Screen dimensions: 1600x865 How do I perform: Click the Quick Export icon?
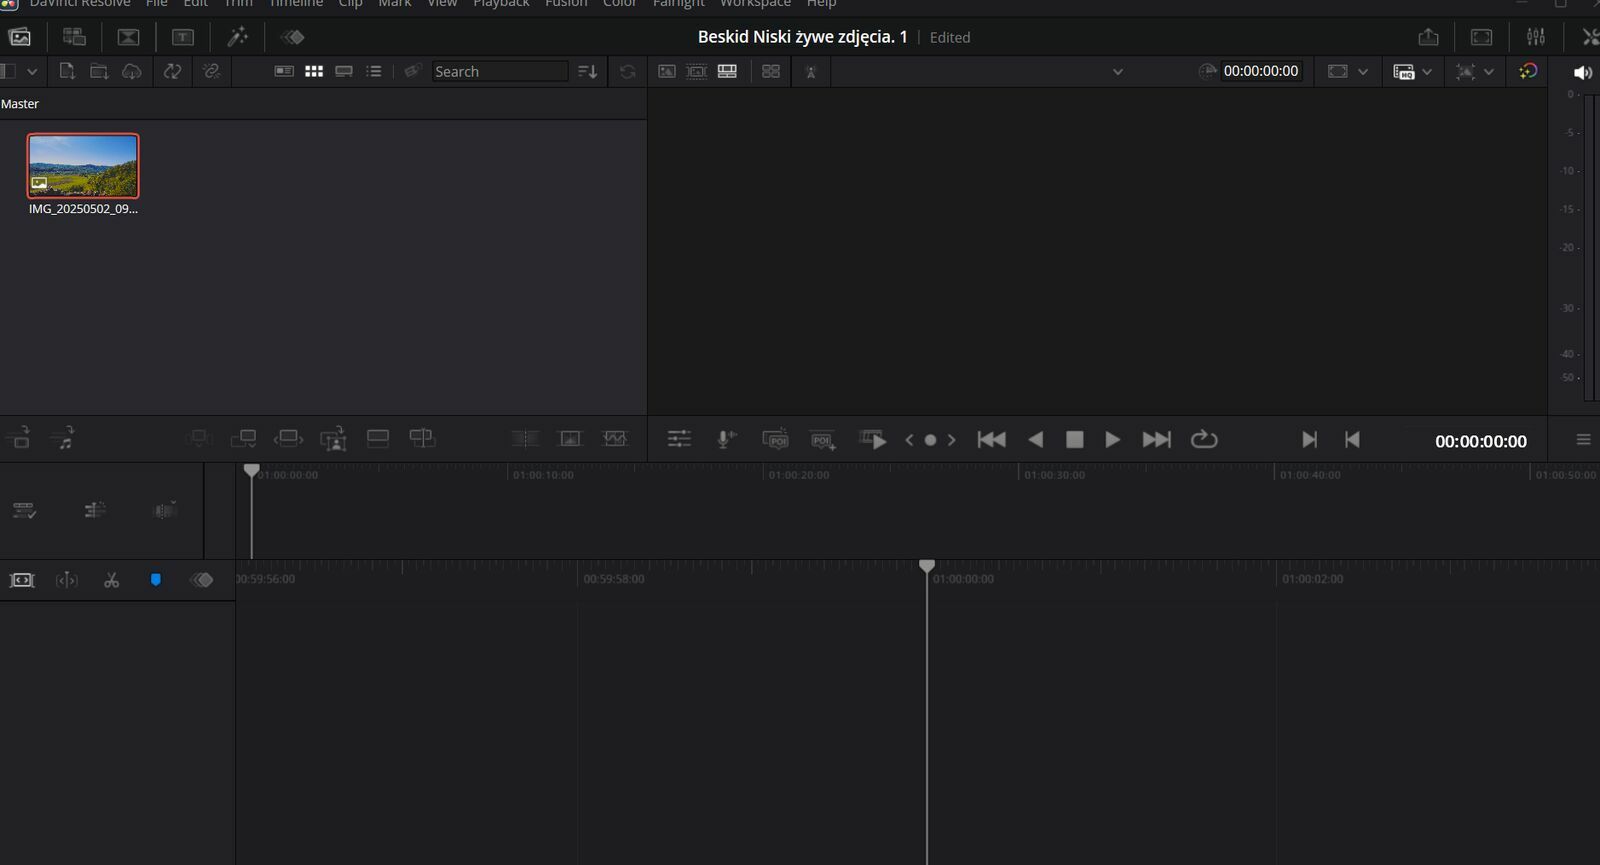pyautogui.click(x=1428, y=37)
